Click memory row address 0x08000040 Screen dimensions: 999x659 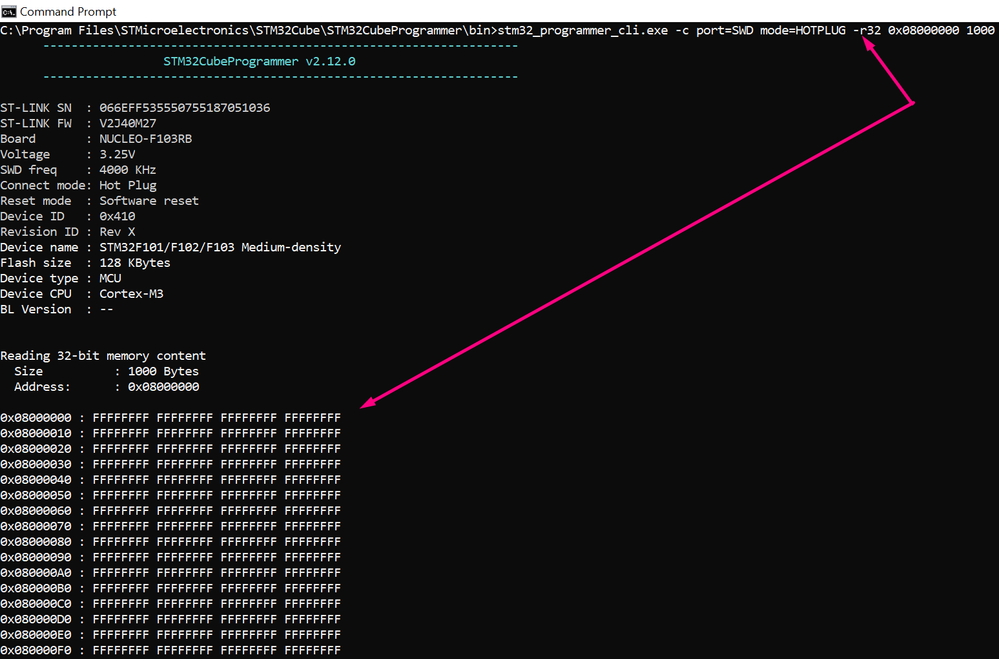tap(36, 479)
